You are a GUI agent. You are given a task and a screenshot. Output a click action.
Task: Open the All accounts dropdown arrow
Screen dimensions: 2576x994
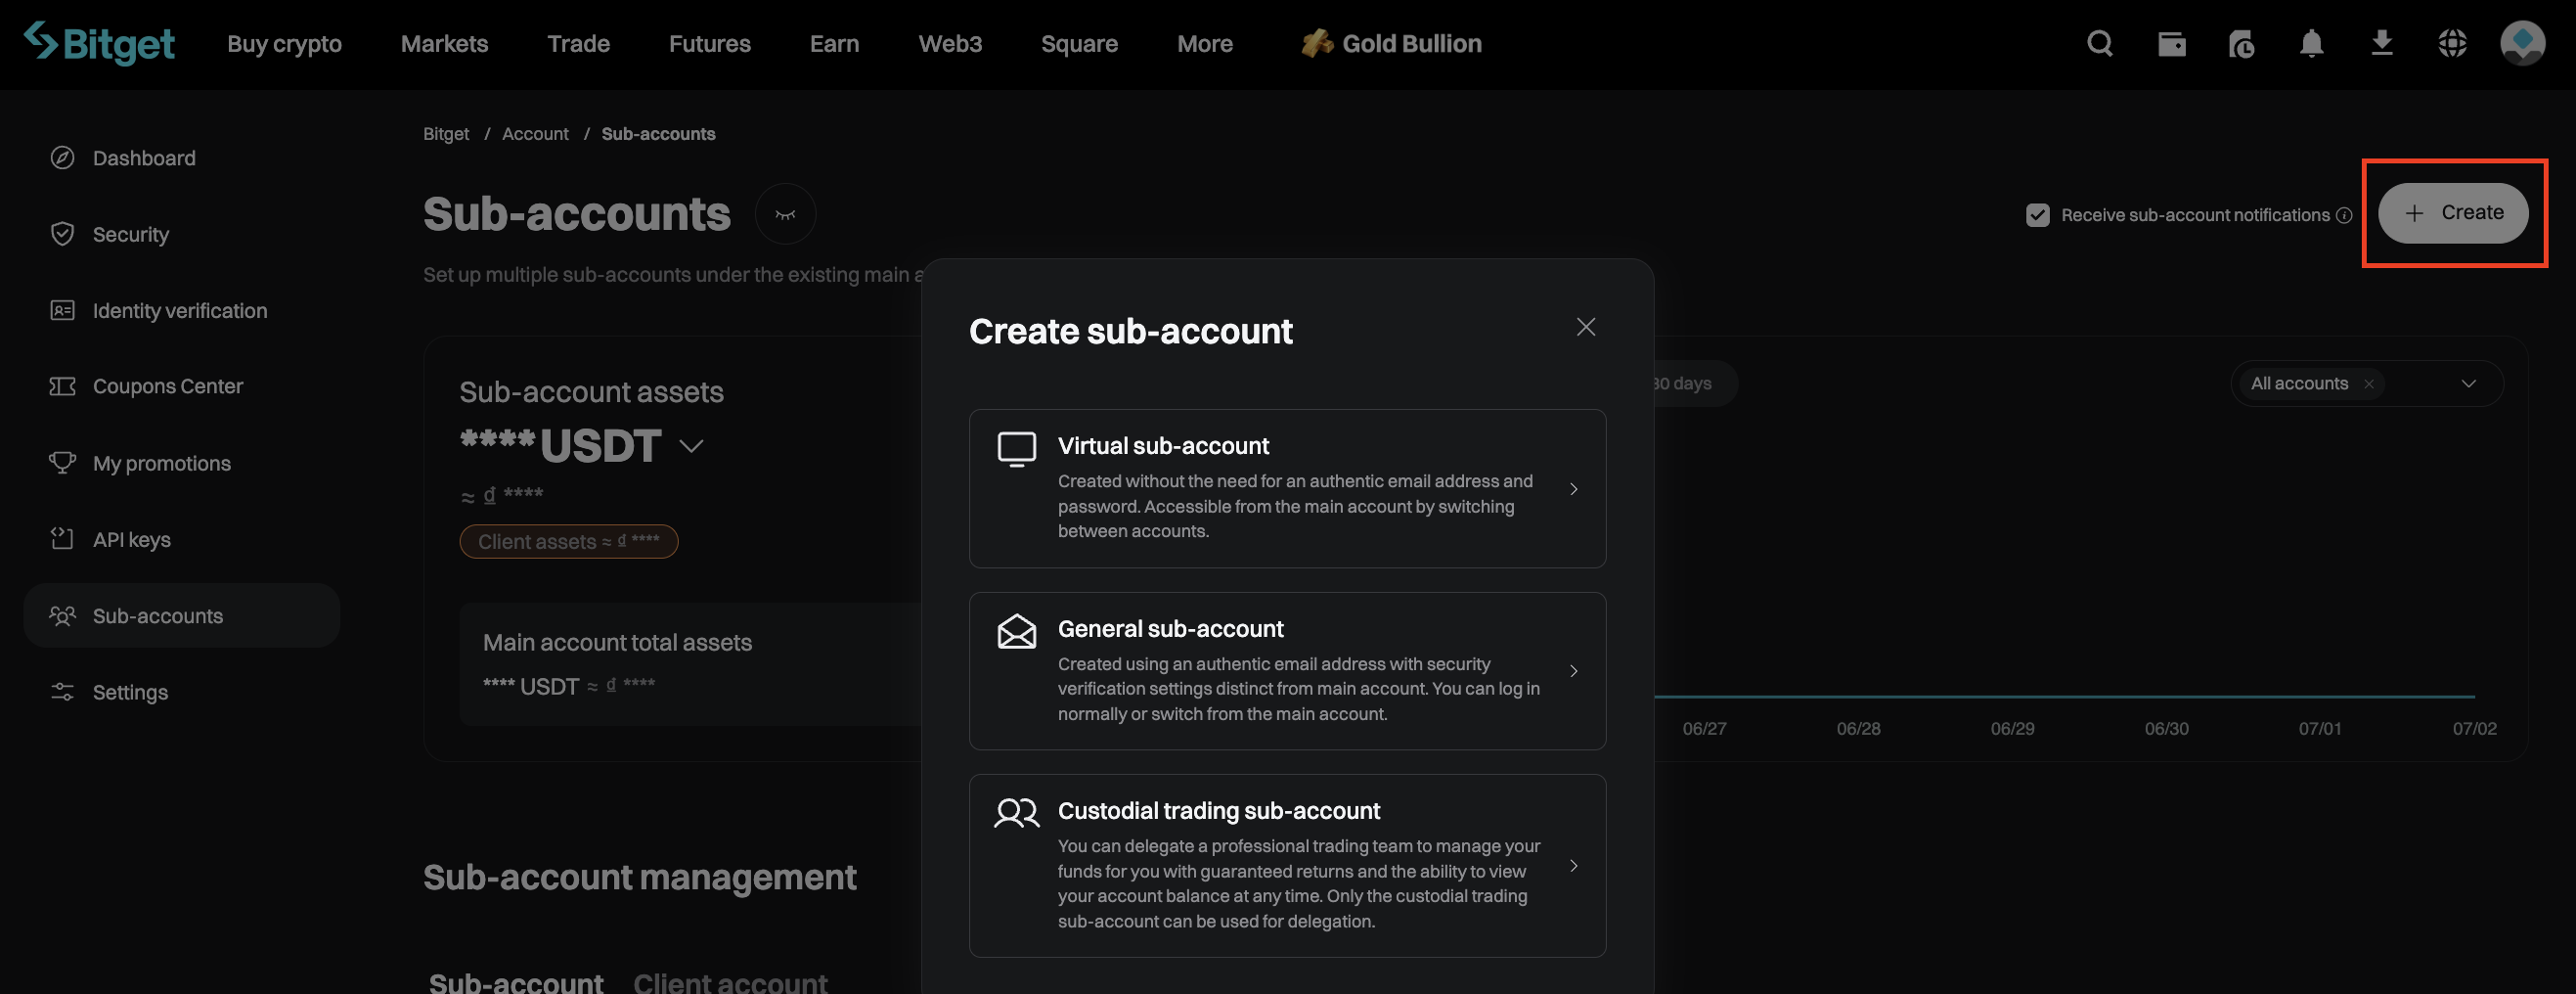(x=2468, y=384)
